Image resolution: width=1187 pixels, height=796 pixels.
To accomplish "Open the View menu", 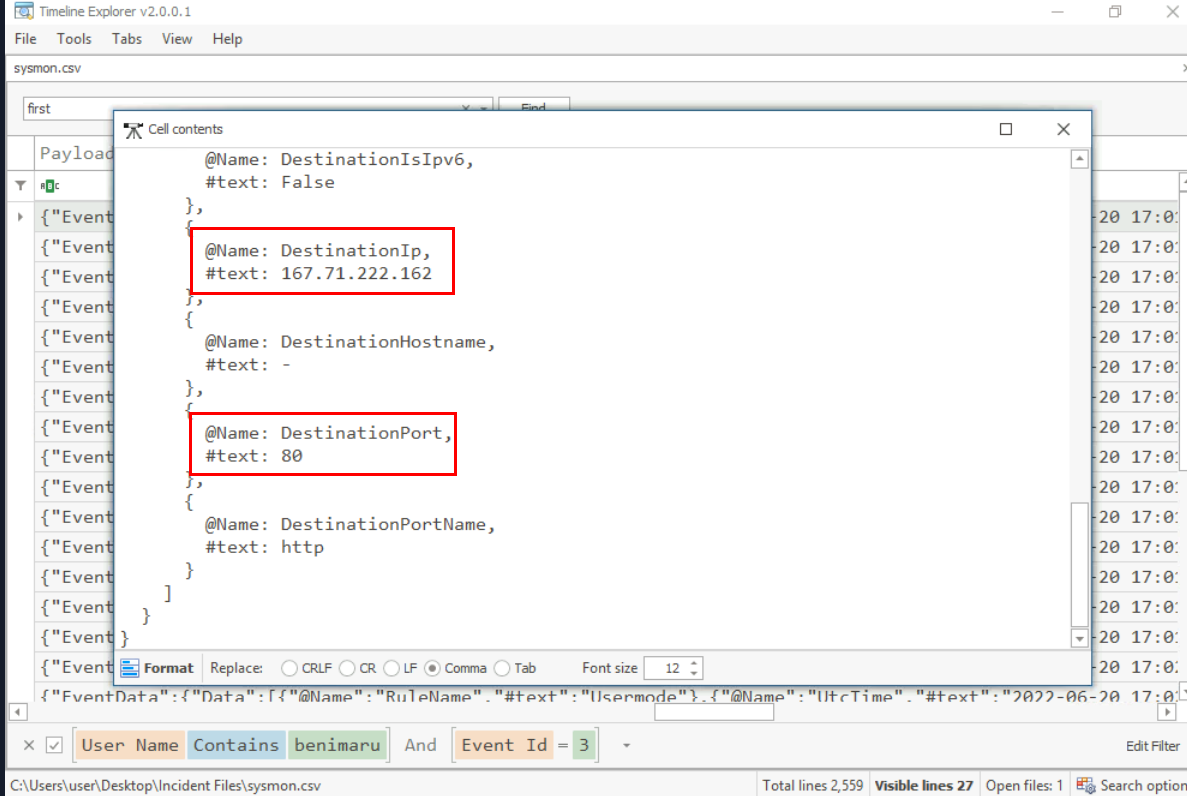I will pos(176,39).
